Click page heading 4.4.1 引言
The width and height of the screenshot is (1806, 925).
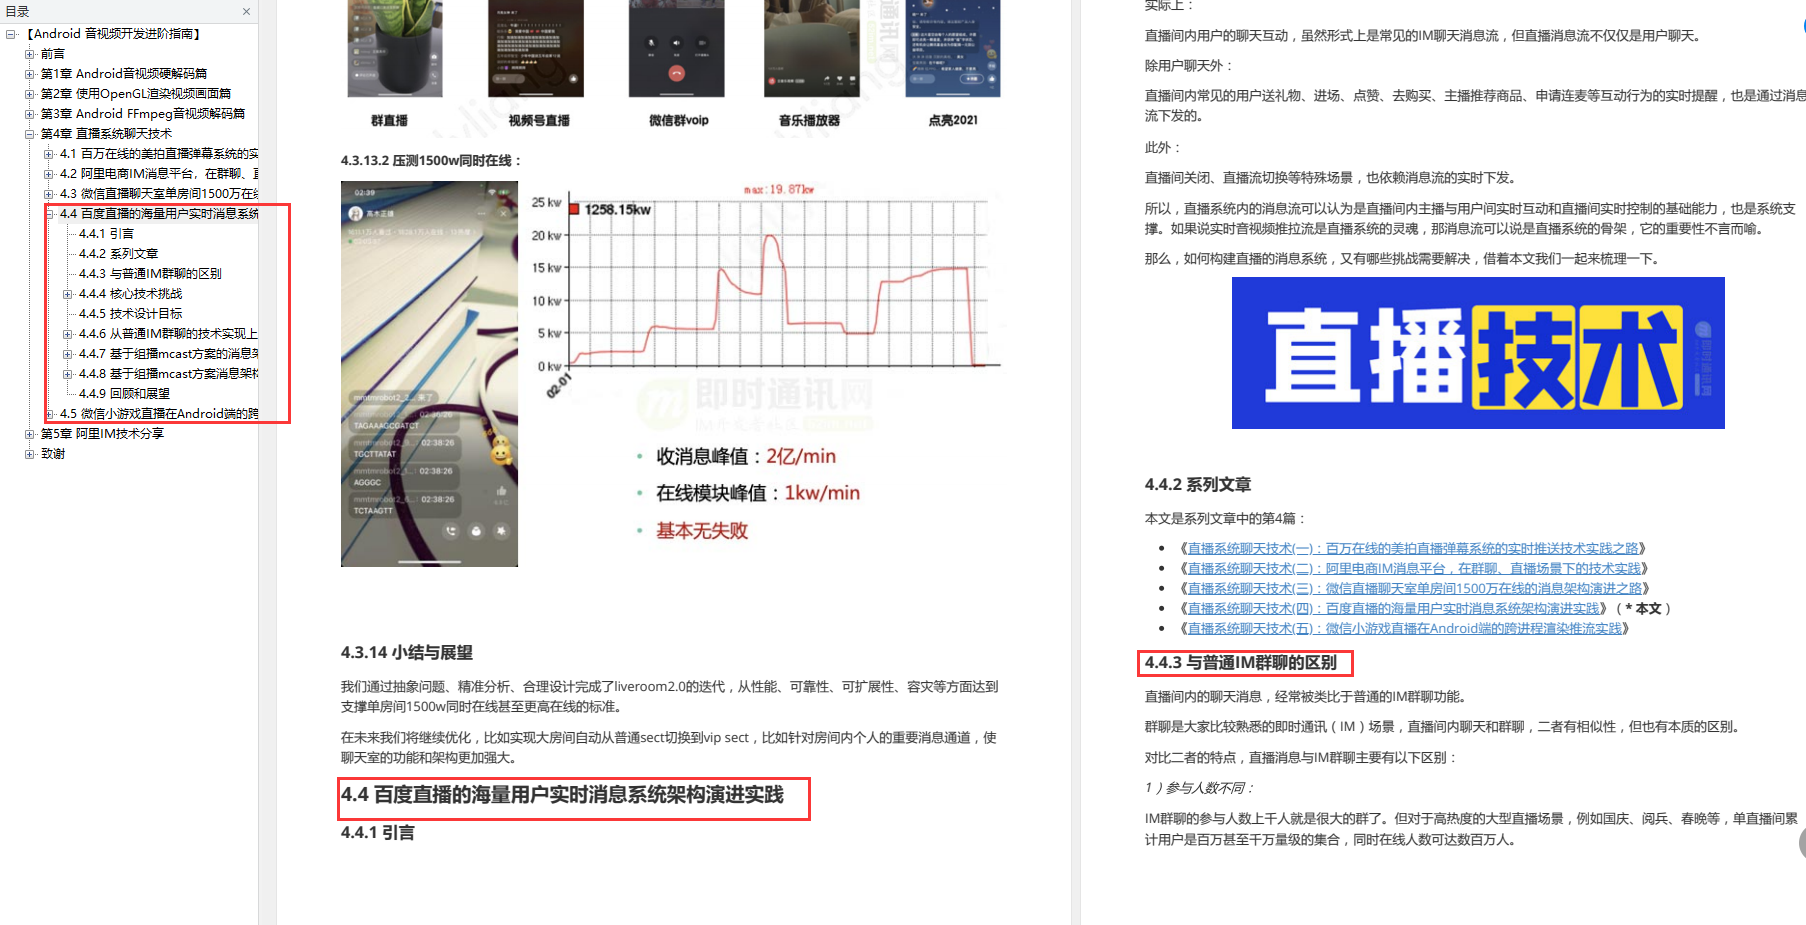point(377,833)
